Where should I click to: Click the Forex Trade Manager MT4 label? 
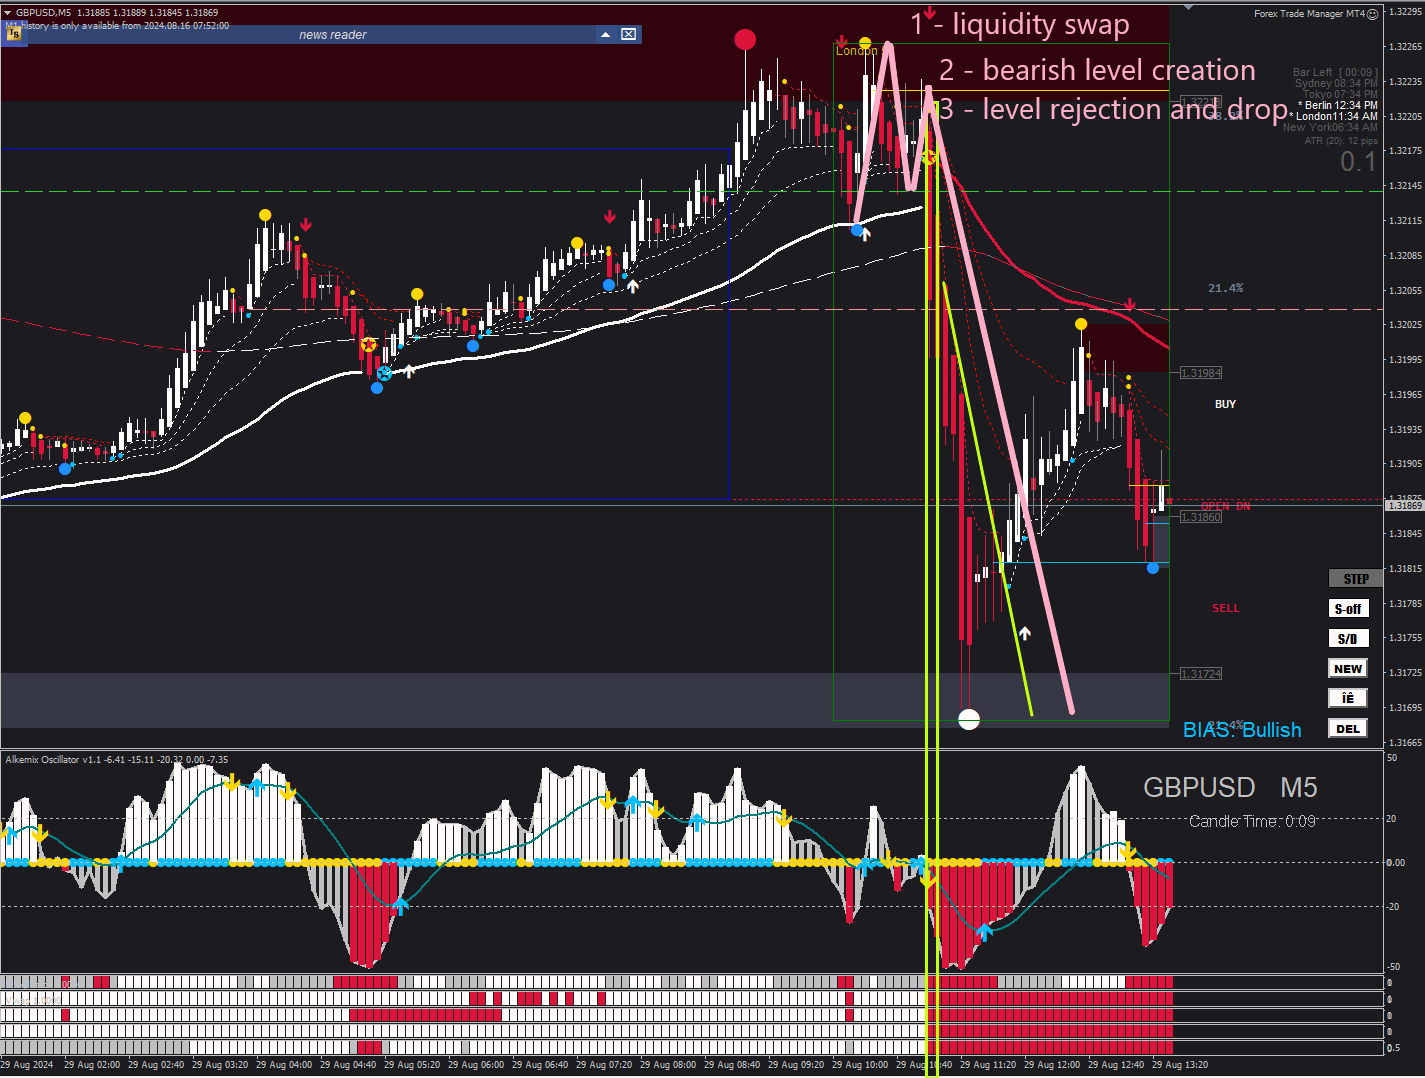(x=1309, y=14)
